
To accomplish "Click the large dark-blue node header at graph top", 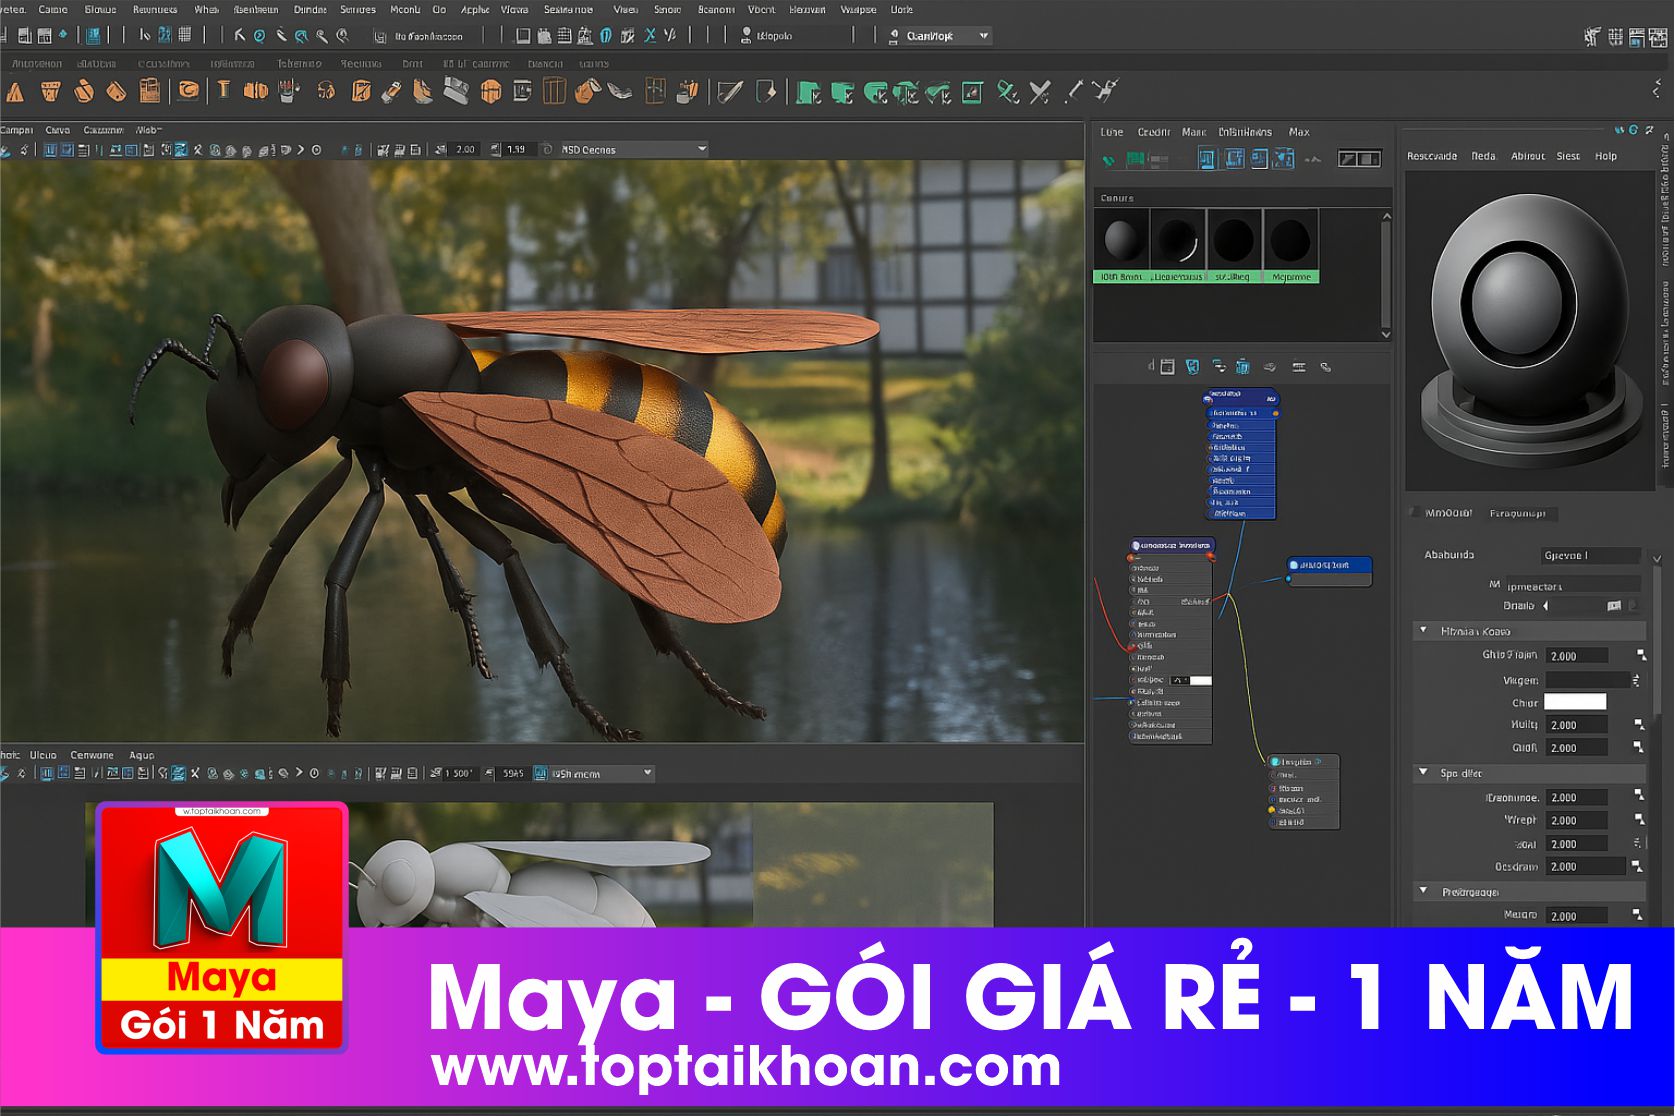I will 1241,396.
